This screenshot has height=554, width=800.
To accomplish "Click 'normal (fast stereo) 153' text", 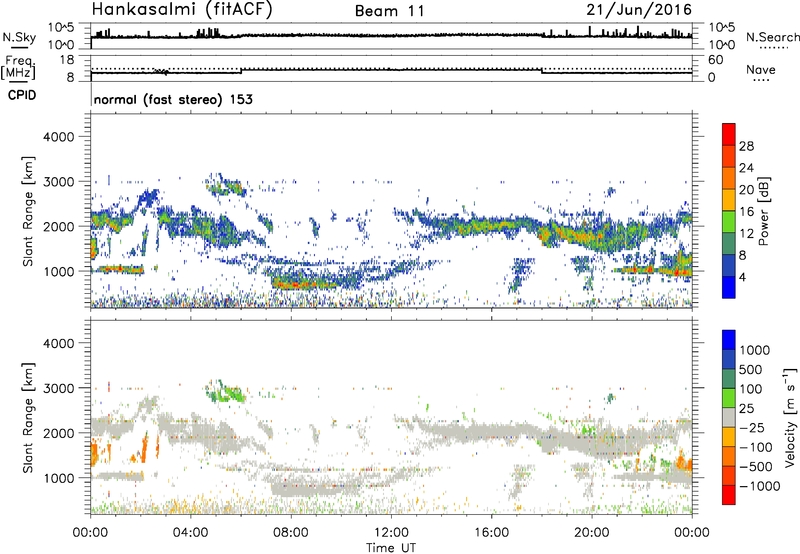I will tap(173, 99).
